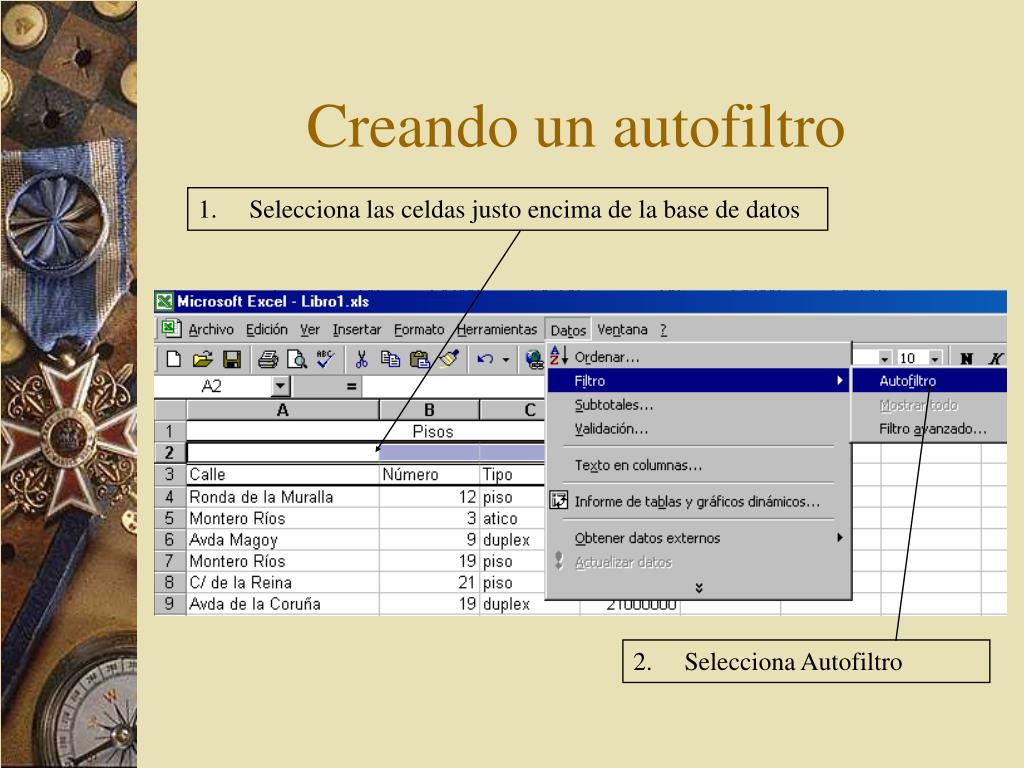Choose Ordenar... from Datos menu
The image size is (1024, 768).
tap(698, 357)
